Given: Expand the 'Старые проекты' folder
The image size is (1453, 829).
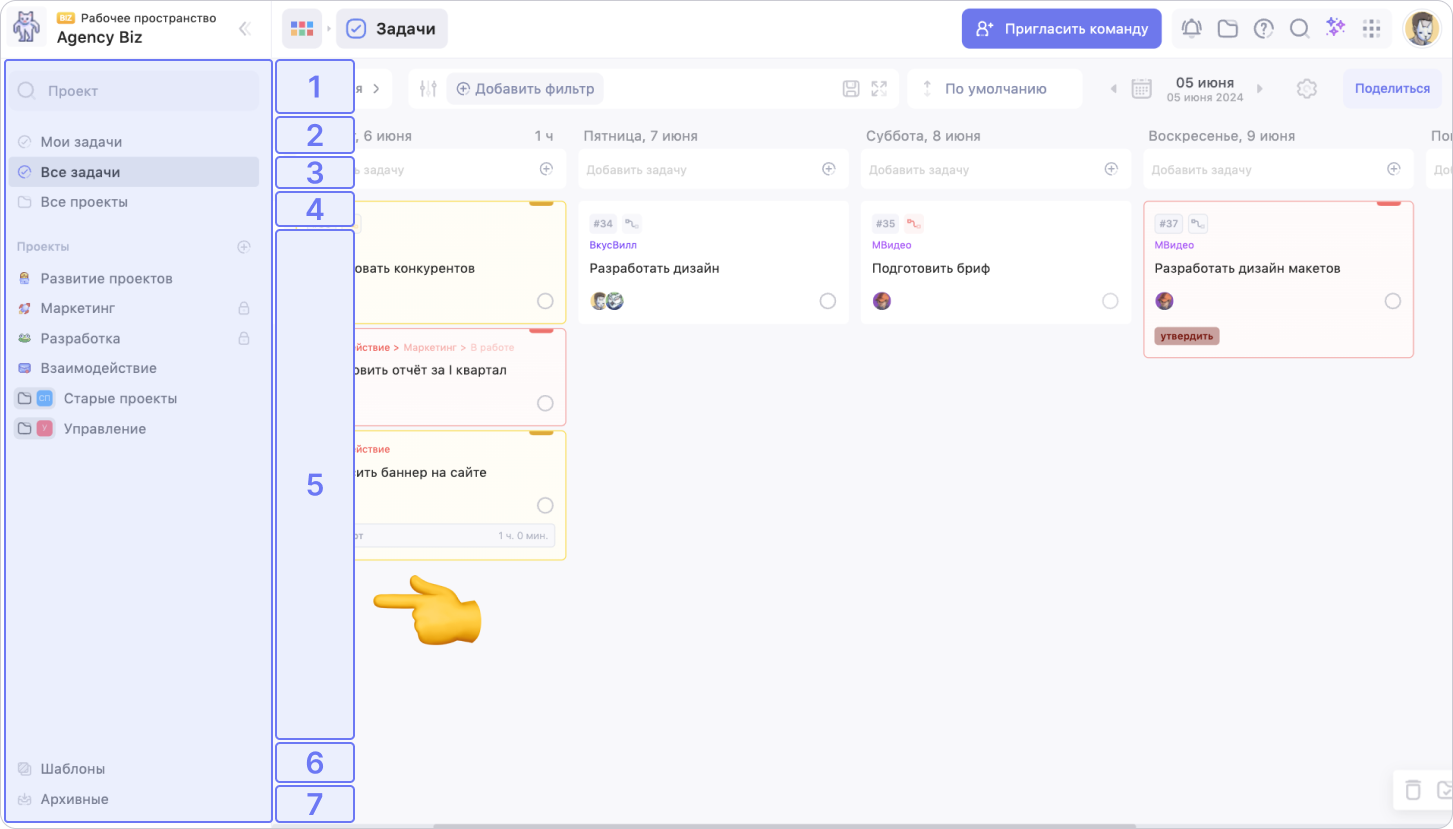Looking at the screenshot, I should coord(25,398).
